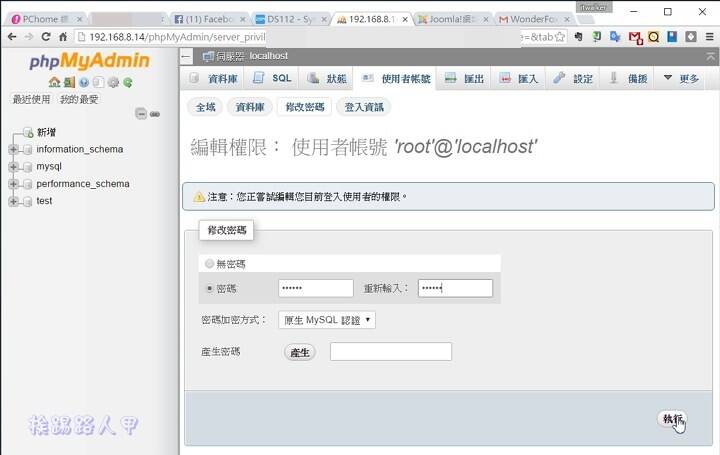This screenshot has height=455, width=720.
Task: Select the 無密碼 radio option
Action: pos(209,264)
